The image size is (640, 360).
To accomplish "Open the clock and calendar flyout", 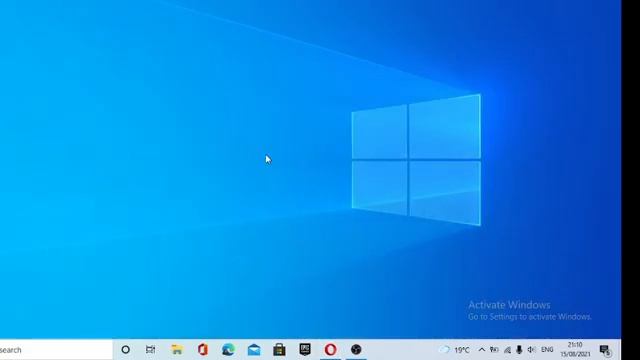I will pyautogui.click(x=575, y=350).
